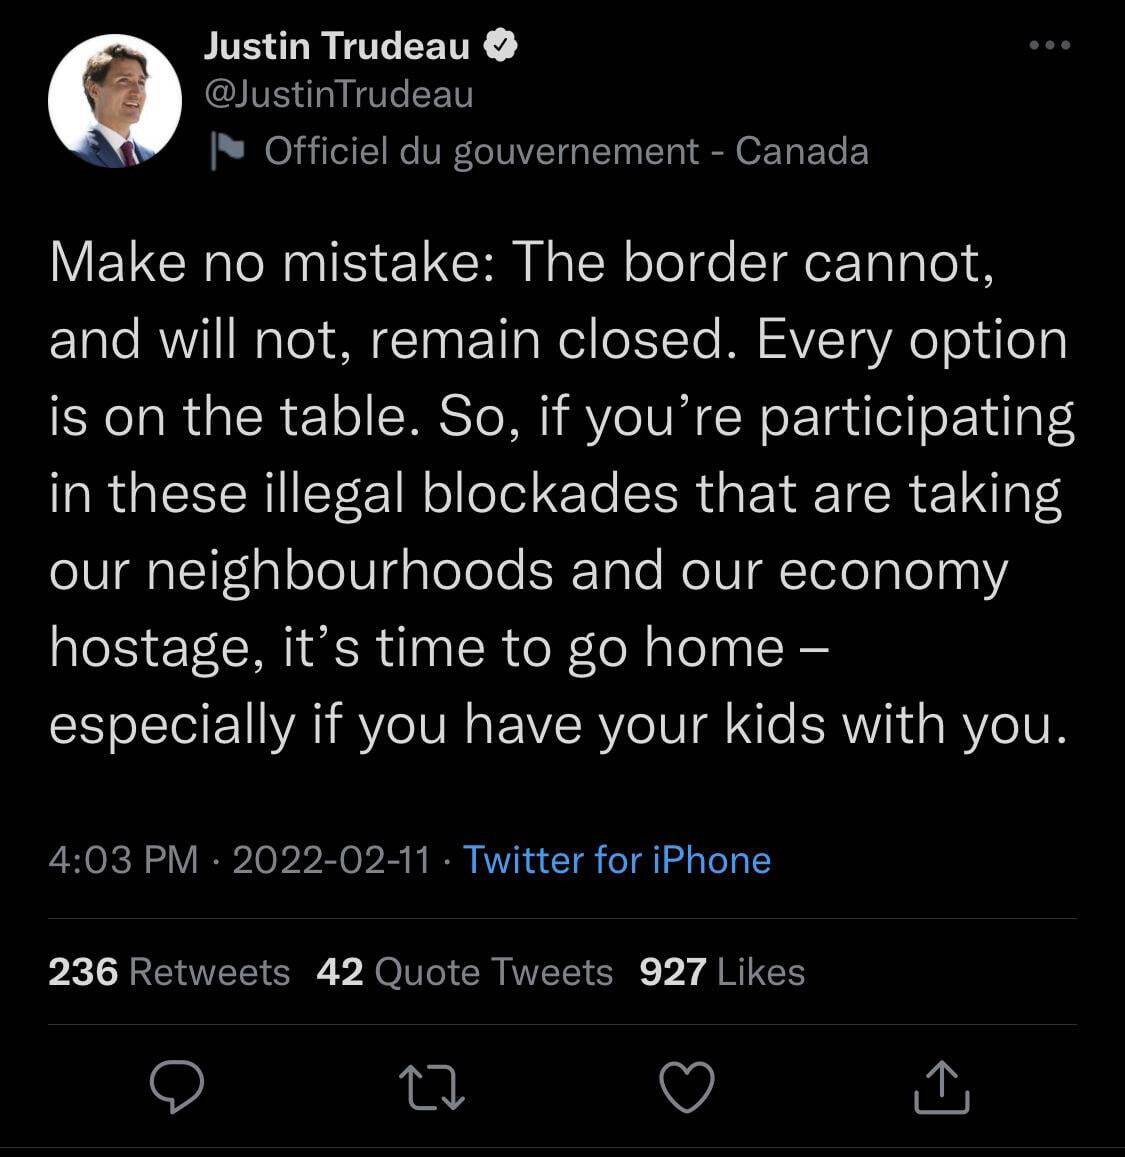Viewport: 1125px width, 1157px height.
Task: Click the display name Justin Trudeau
Action: [337, 46]
